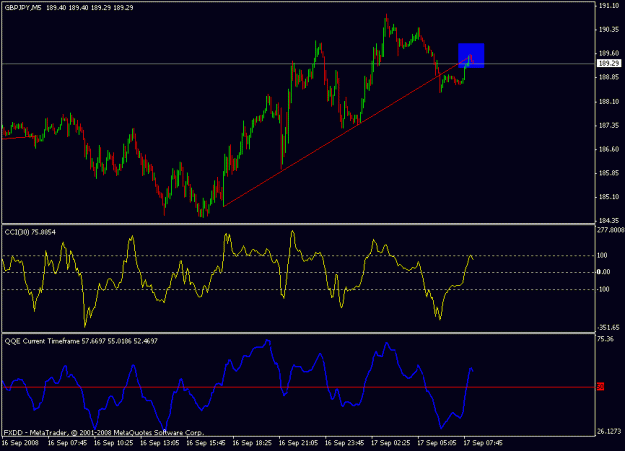This screenshot has height=451, width=625.
Task: Click the 16 Sep 07:45 time label
Action: tap(67, 443)
